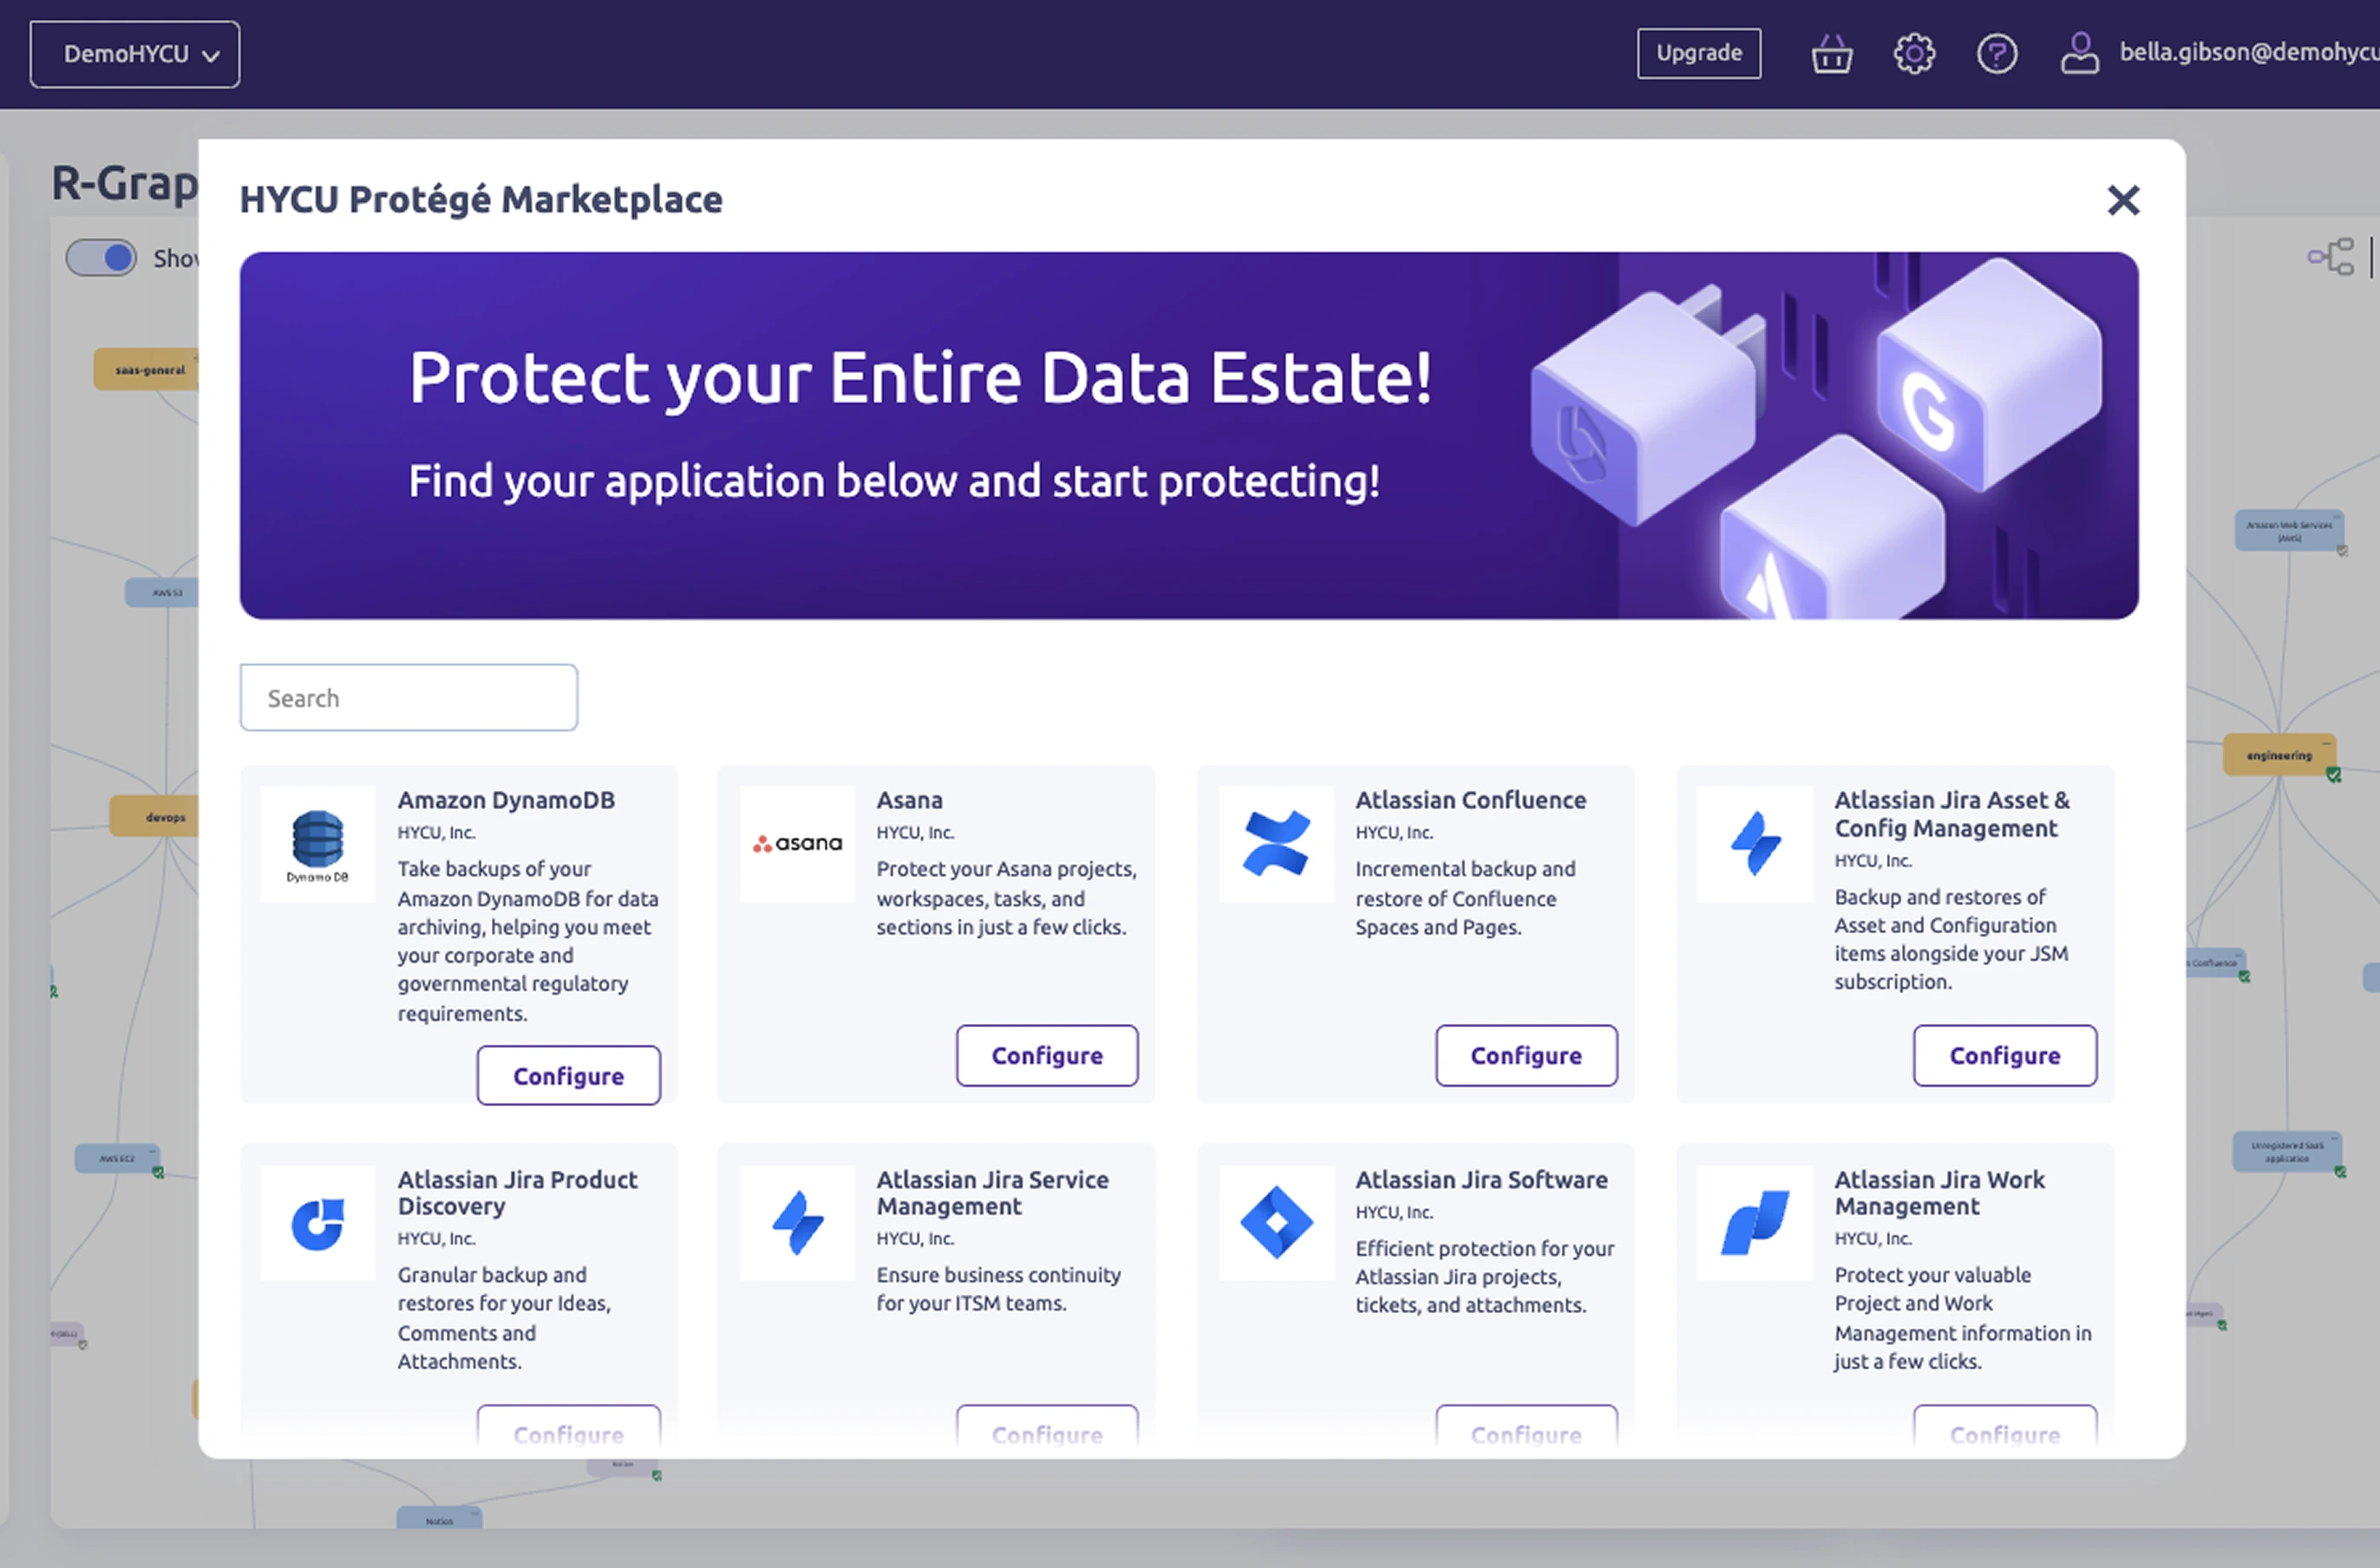Click the marketplace Search field

pos(408,698)
